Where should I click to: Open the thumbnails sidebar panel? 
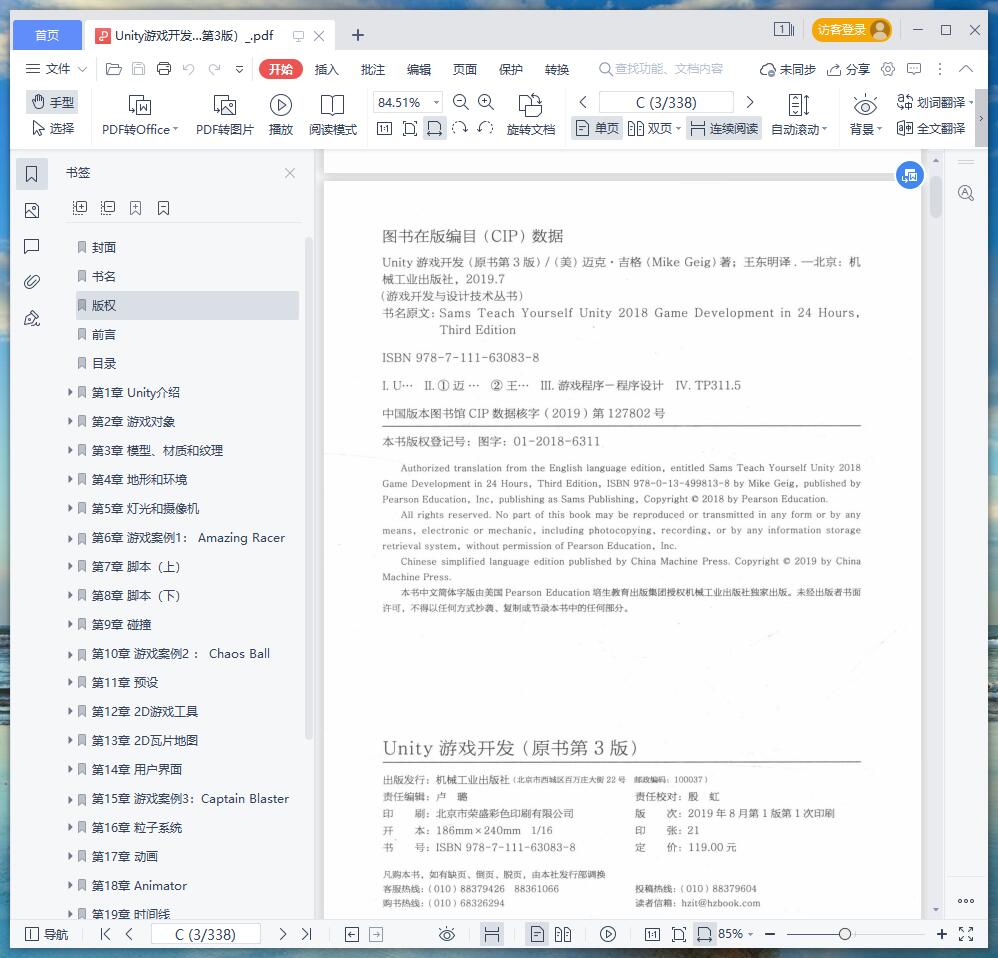[x=31, y=211]
